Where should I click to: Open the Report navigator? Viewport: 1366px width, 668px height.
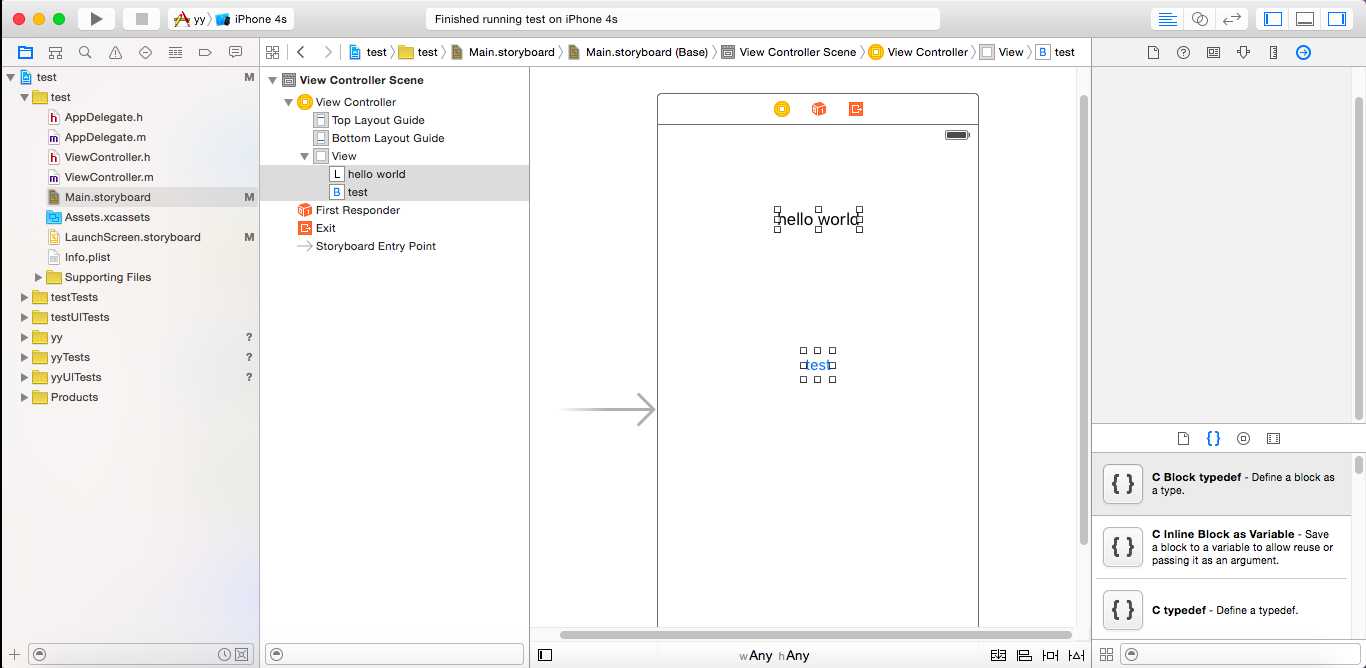click(x=235, y=52)
